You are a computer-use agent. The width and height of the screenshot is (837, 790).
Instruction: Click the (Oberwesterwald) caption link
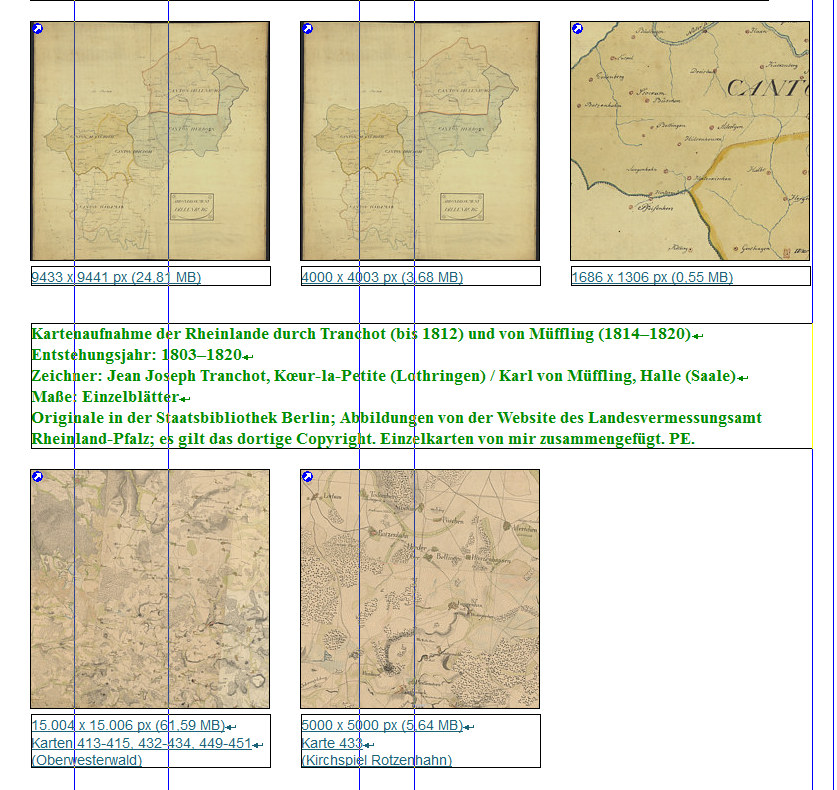tap(87, 760)
